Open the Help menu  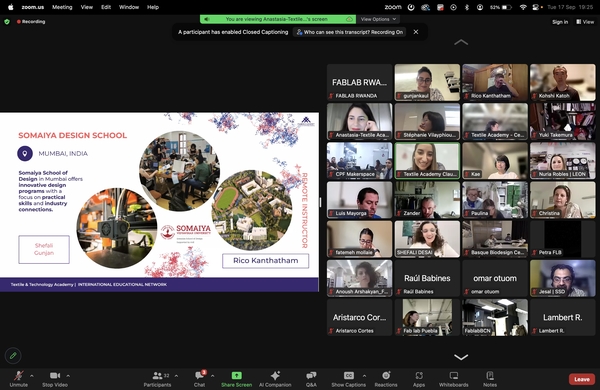tap(153, 7)
